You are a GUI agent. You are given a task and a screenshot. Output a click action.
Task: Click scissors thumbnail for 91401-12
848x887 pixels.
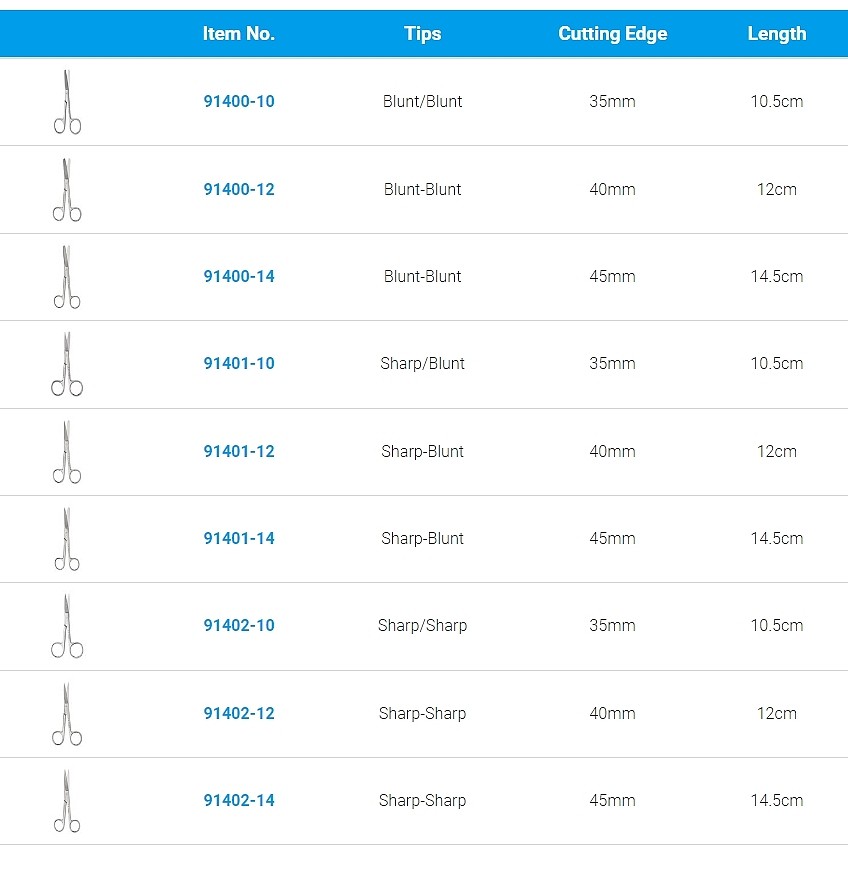tap(67, 451)
